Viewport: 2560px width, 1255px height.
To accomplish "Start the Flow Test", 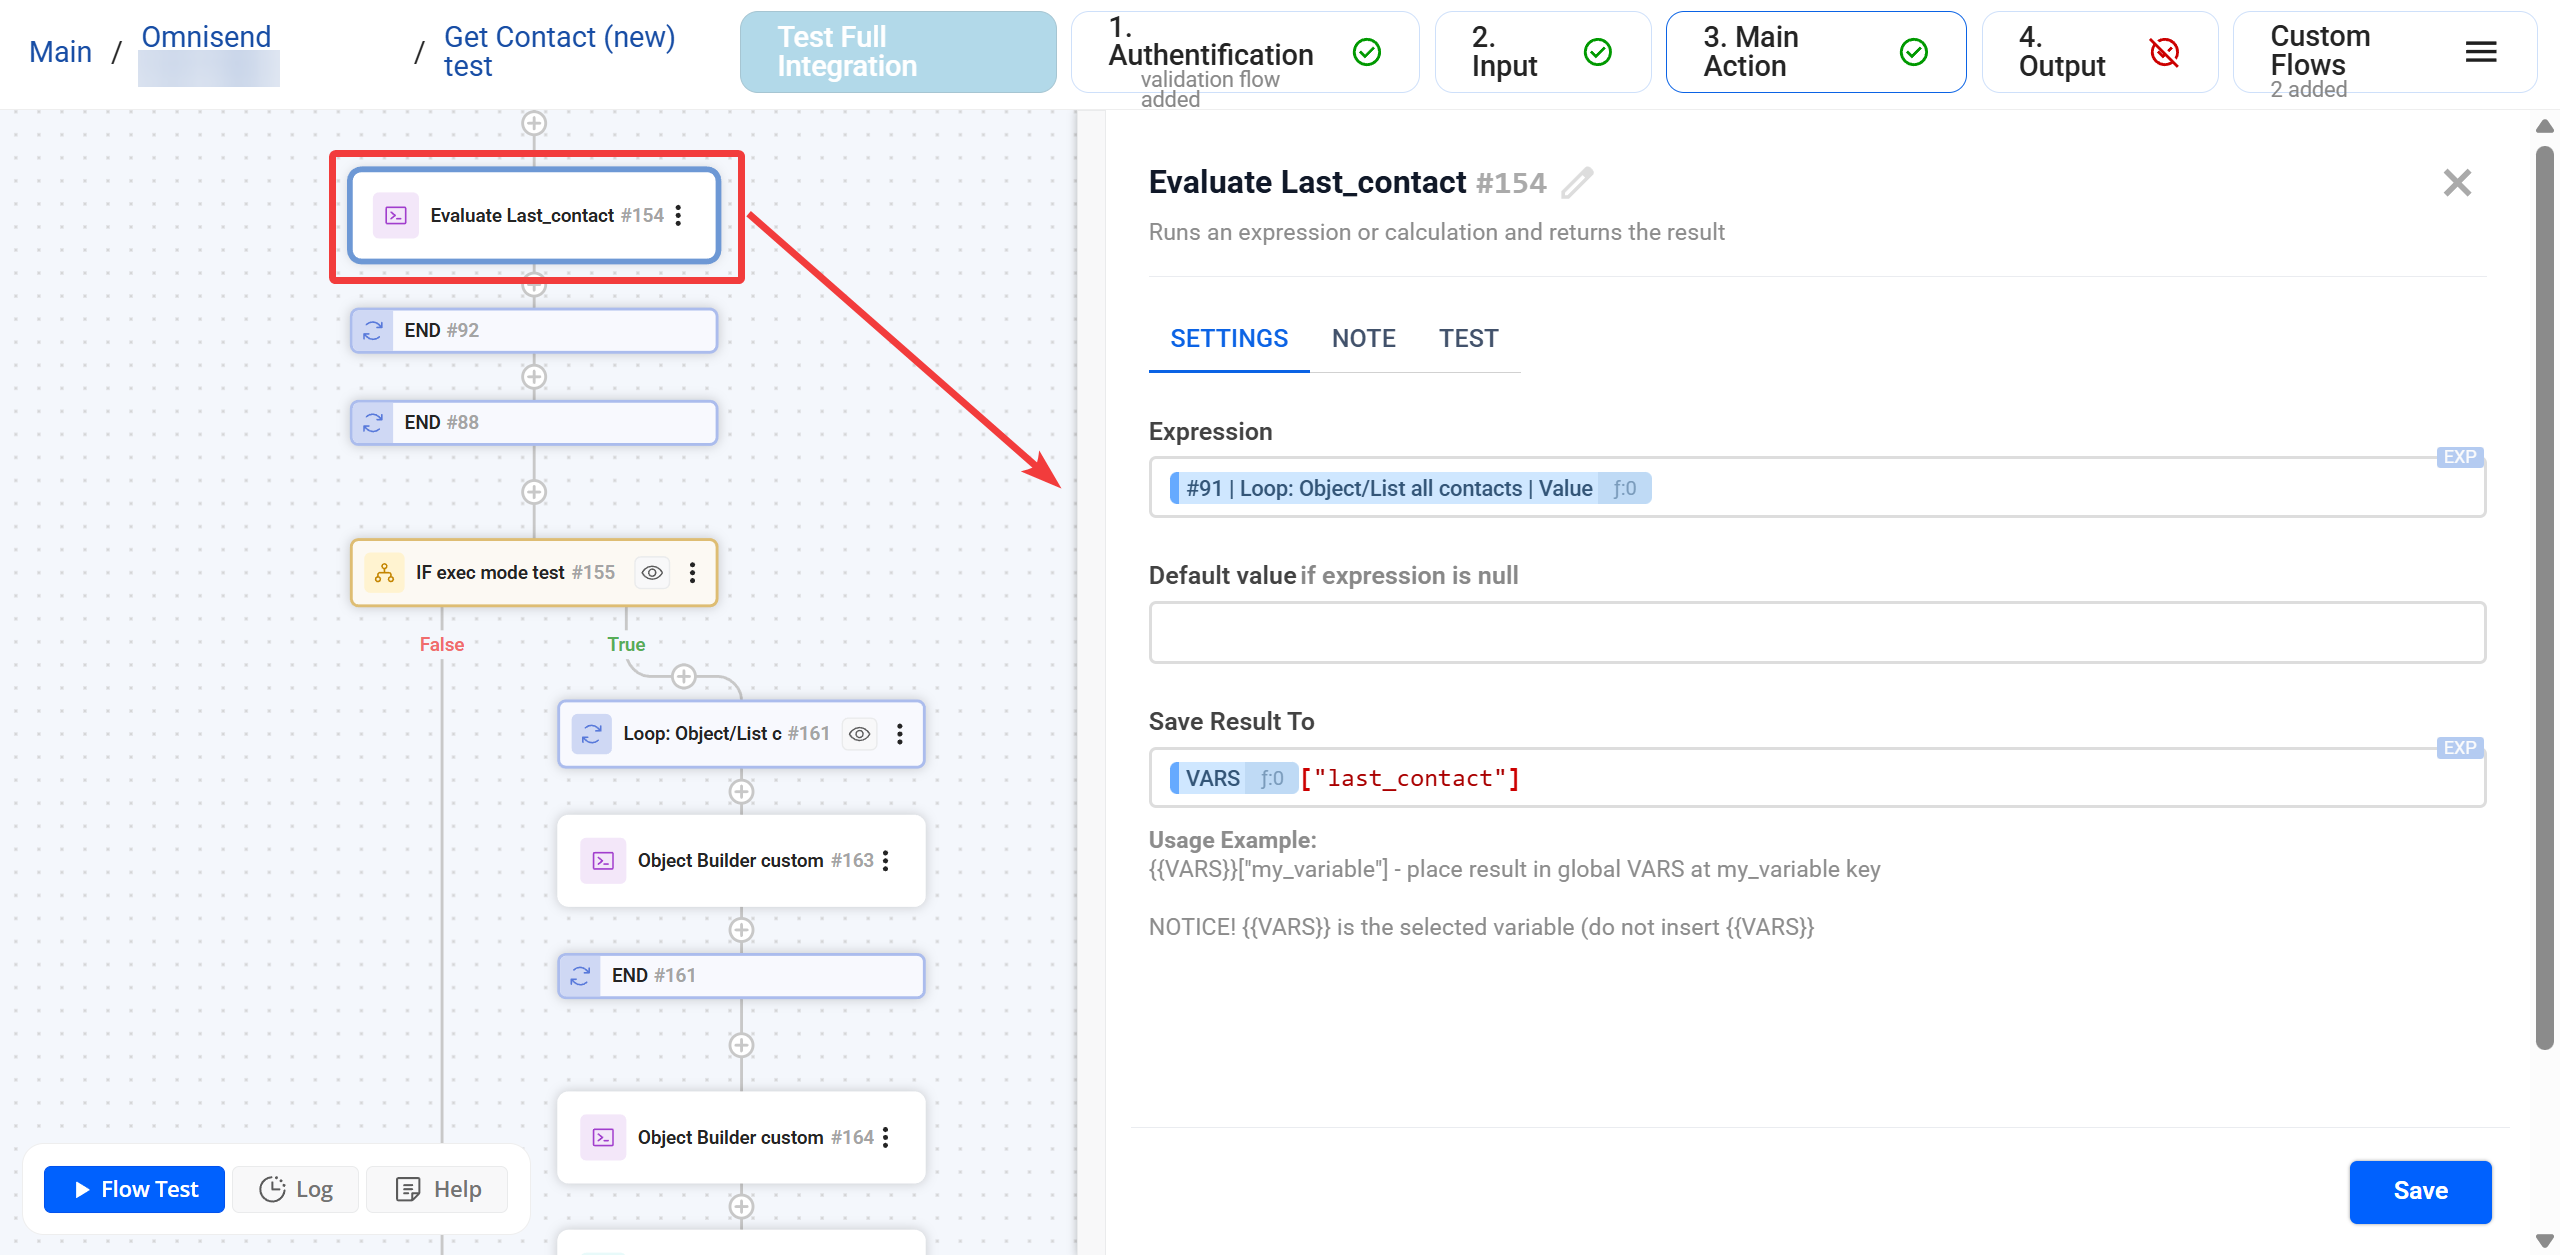I will pyautogui.click(x=133, y=1189).
